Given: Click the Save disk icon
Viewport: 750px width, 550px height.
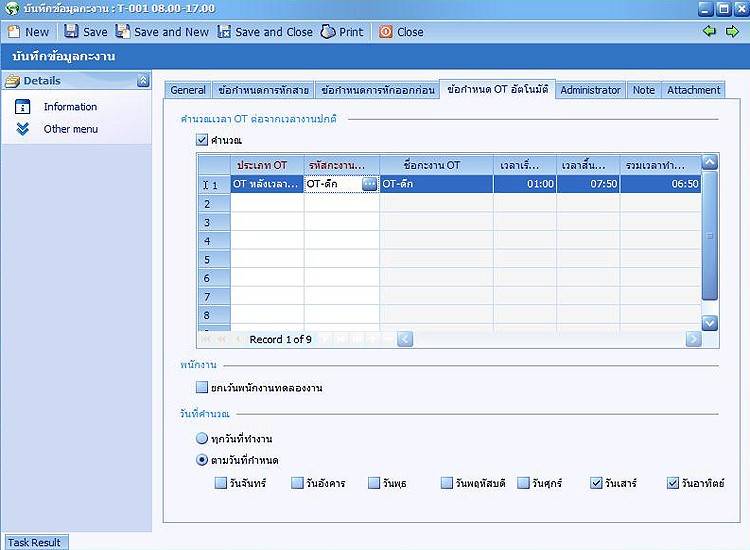Looking at the screenshot, I should pos(71,32).
